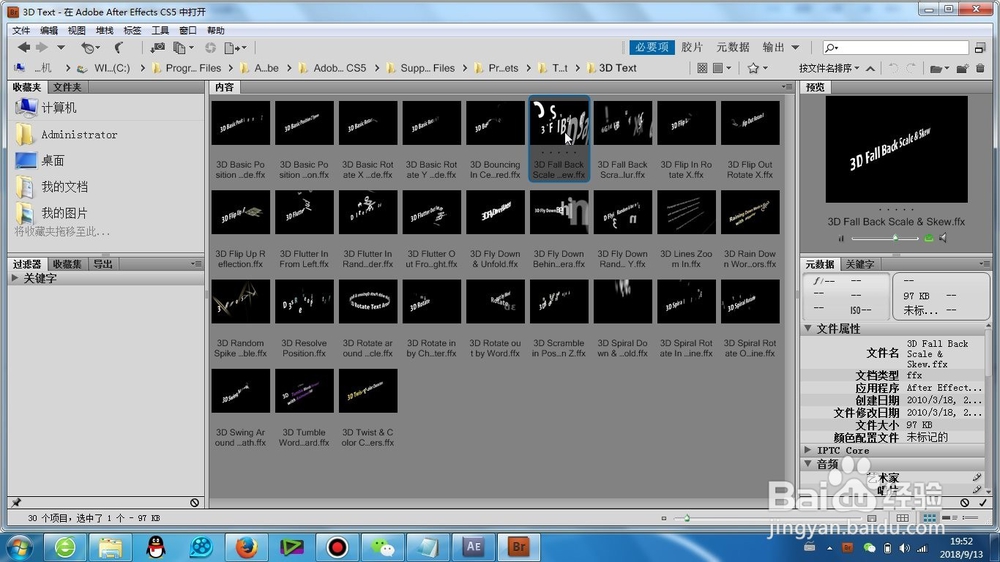Click the return to After Effects boomerang icon
Image resolution: width=1000 pixels, height=562 pixels.
pos(119,48)
